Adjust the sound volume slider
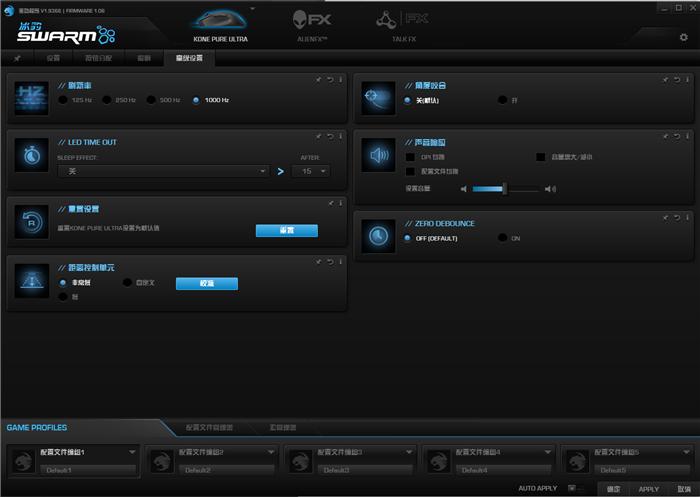Viewport: 700px width, 497px height. click(x=504, y=189)
